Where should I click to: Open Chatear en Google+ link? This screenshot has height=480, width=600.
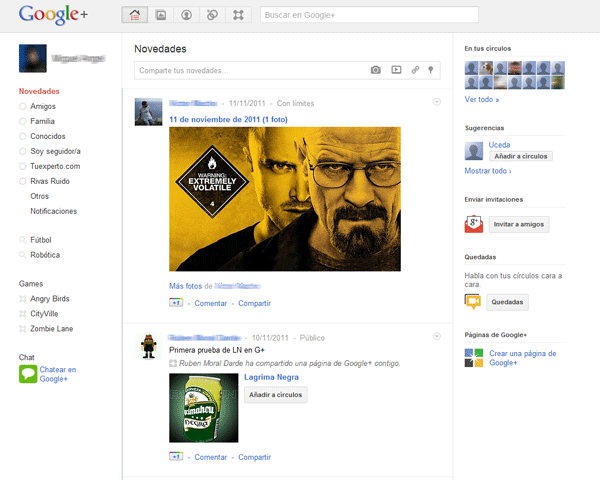pyautogui.click(x=58, y=374)
